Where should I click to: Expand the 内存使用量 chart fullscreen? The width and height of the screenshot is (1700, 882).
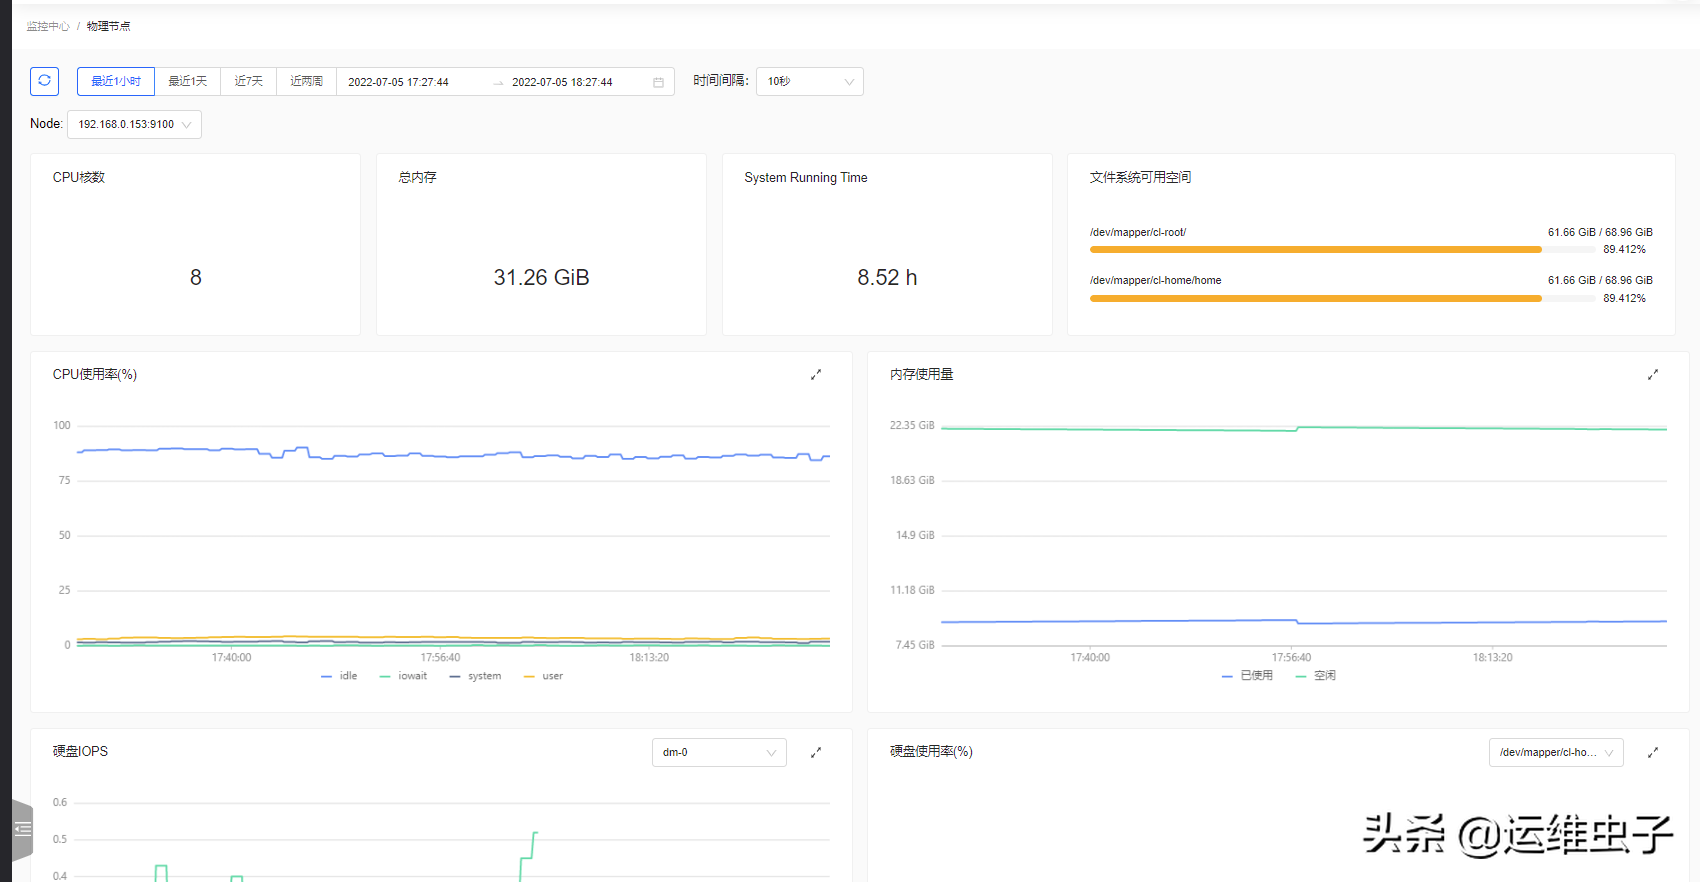point(1653,374)
